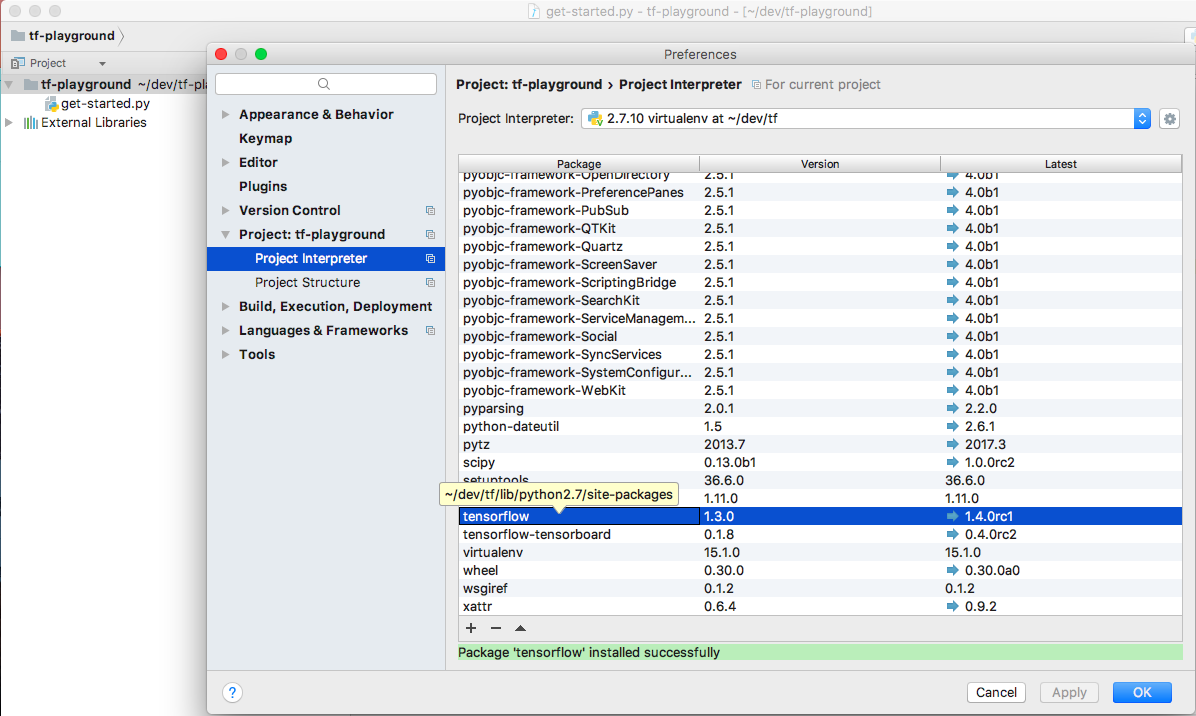Open Plugins settings
Viewport: 1196px width, 716px height.
263,186
